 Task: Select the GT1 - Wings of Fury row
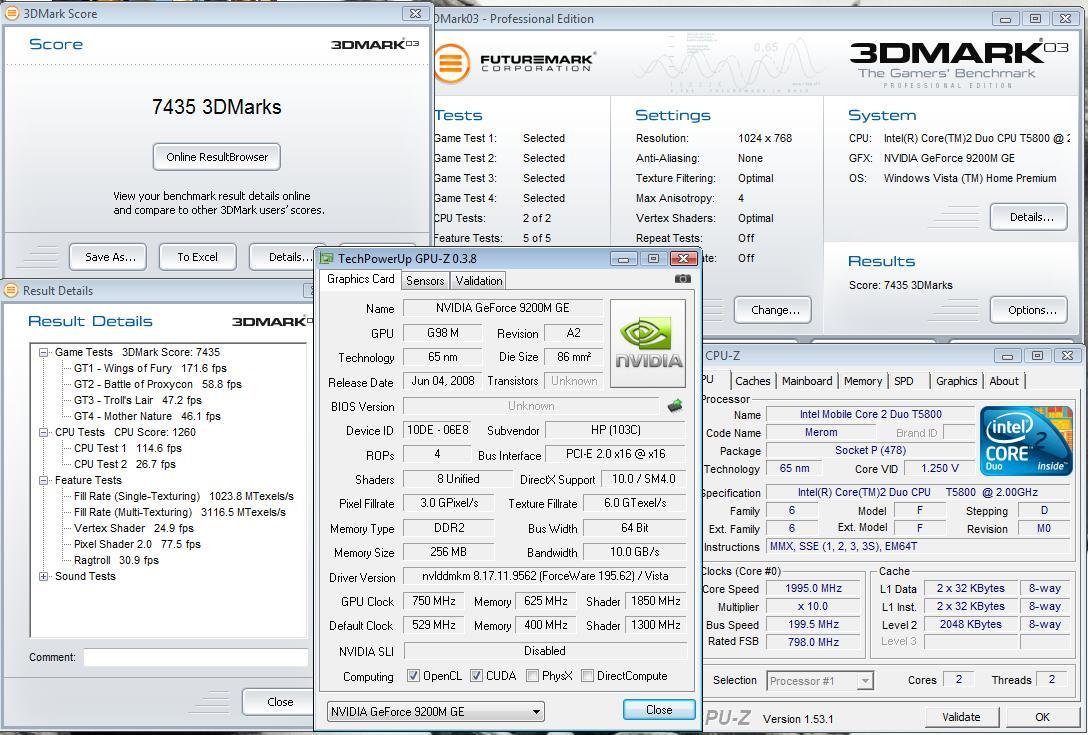pos(151,369)
